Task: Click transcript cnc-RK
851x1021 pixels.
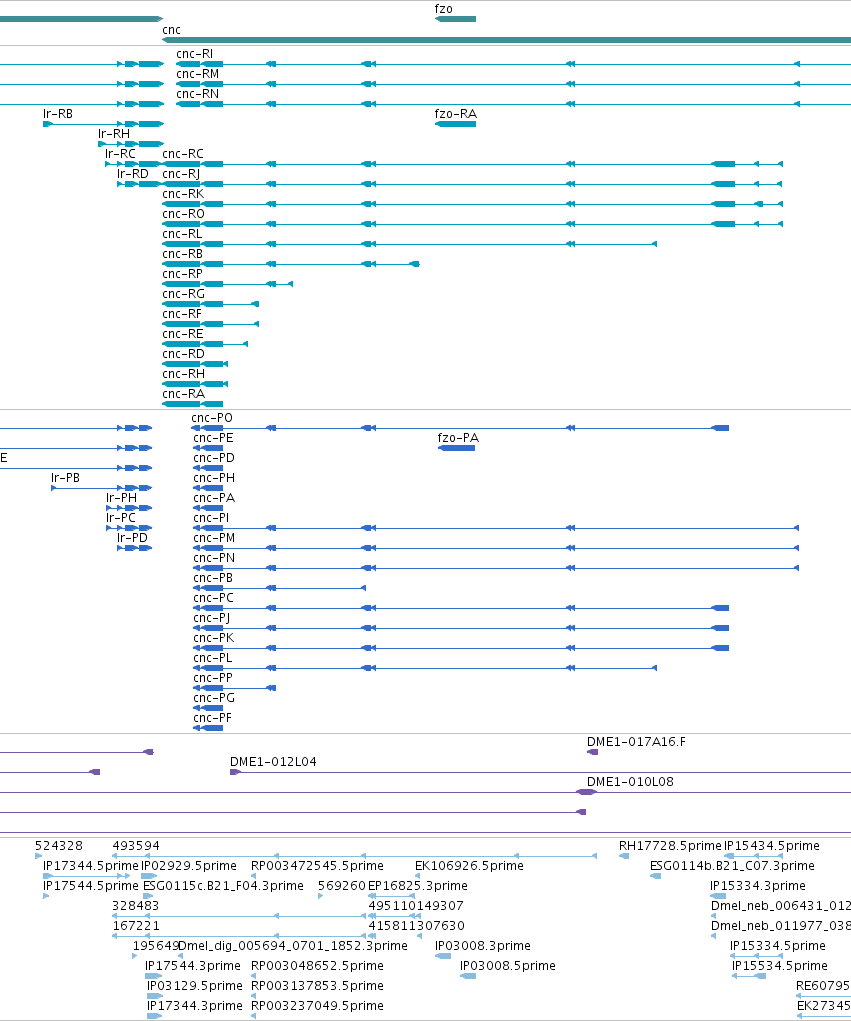Action: click(183, 194)
